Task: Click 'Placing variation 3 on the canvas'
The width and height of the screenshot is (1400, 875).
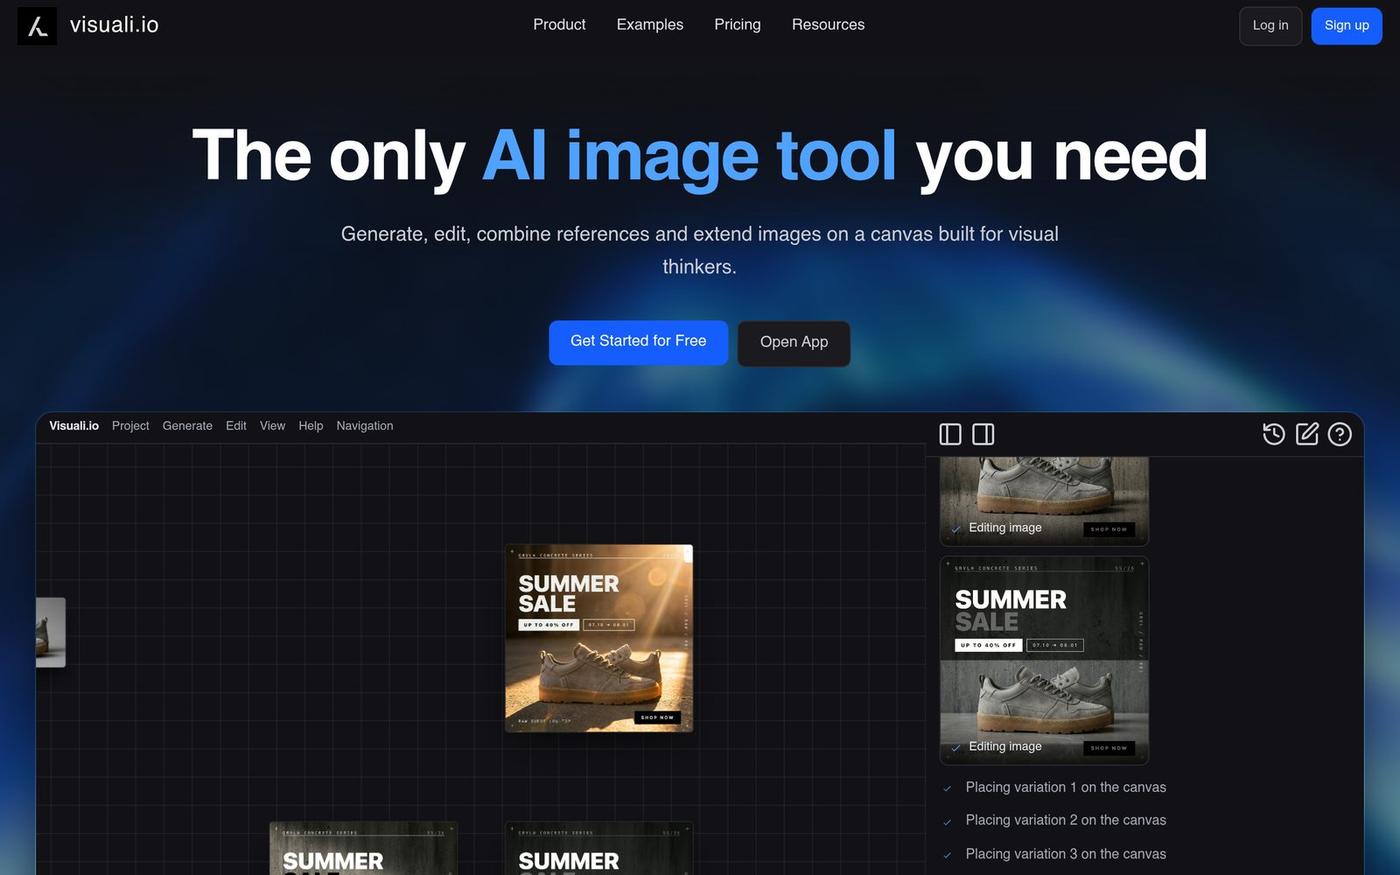Action: (1066, 854)
